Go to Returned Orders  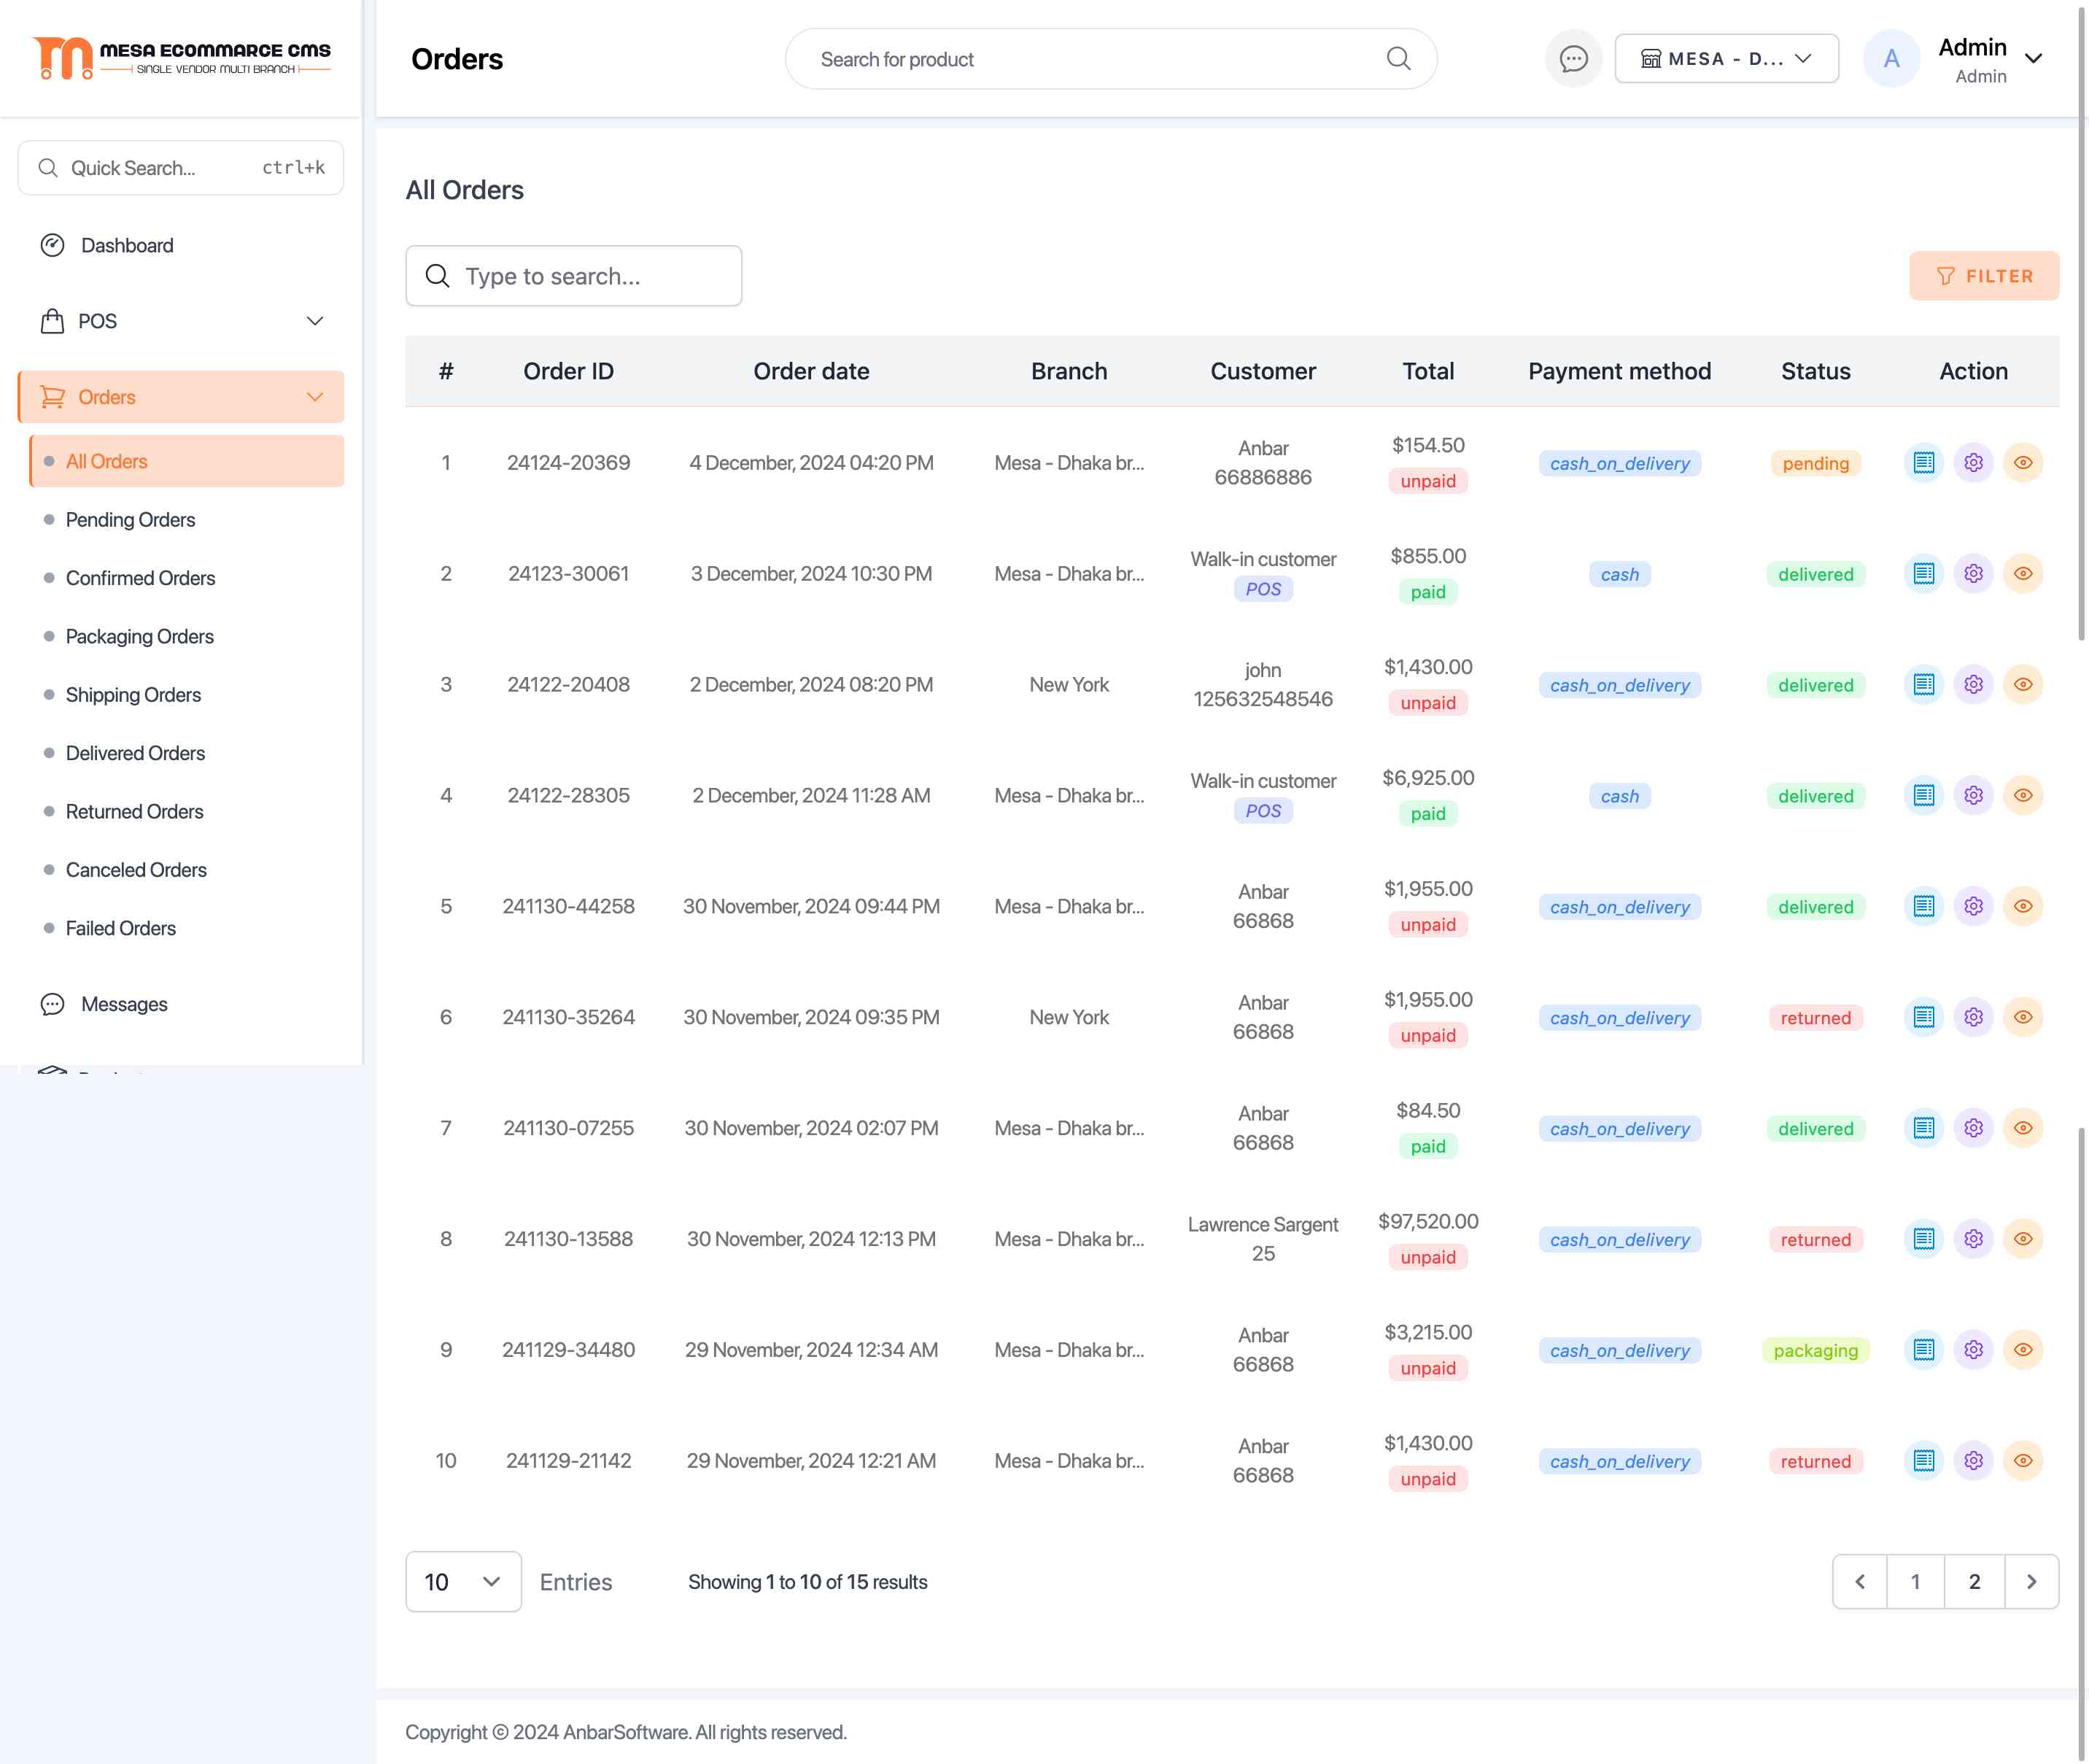(x=134, y=811)
